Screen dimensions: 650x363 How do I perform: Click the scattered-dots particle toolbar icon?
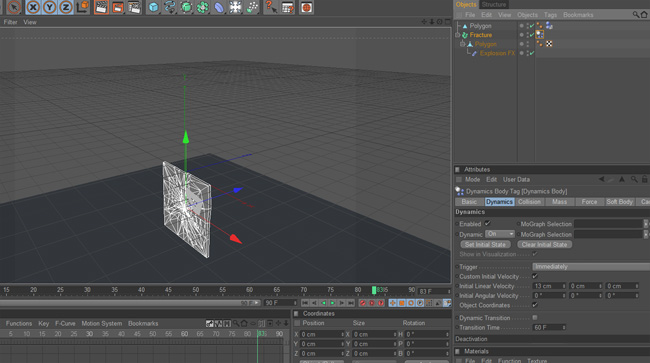(252, 7)
